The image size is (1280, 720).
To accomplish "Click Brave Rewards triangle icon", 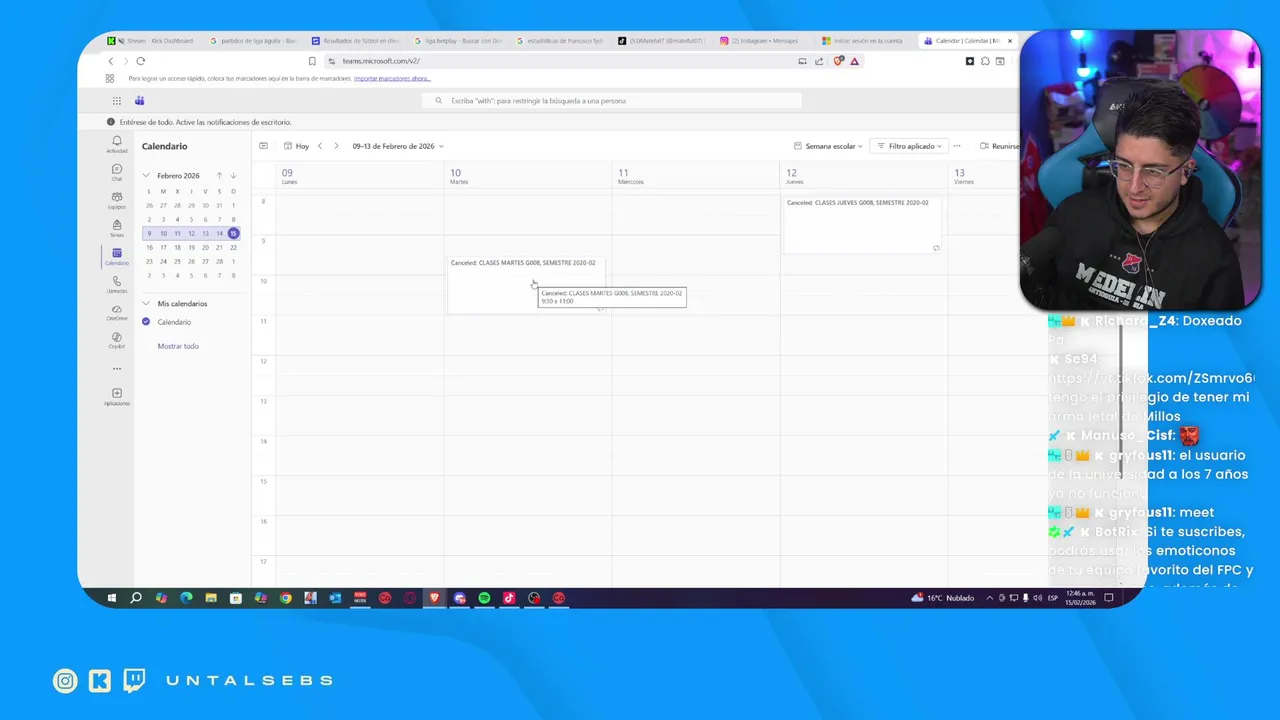I will (854, 61).
